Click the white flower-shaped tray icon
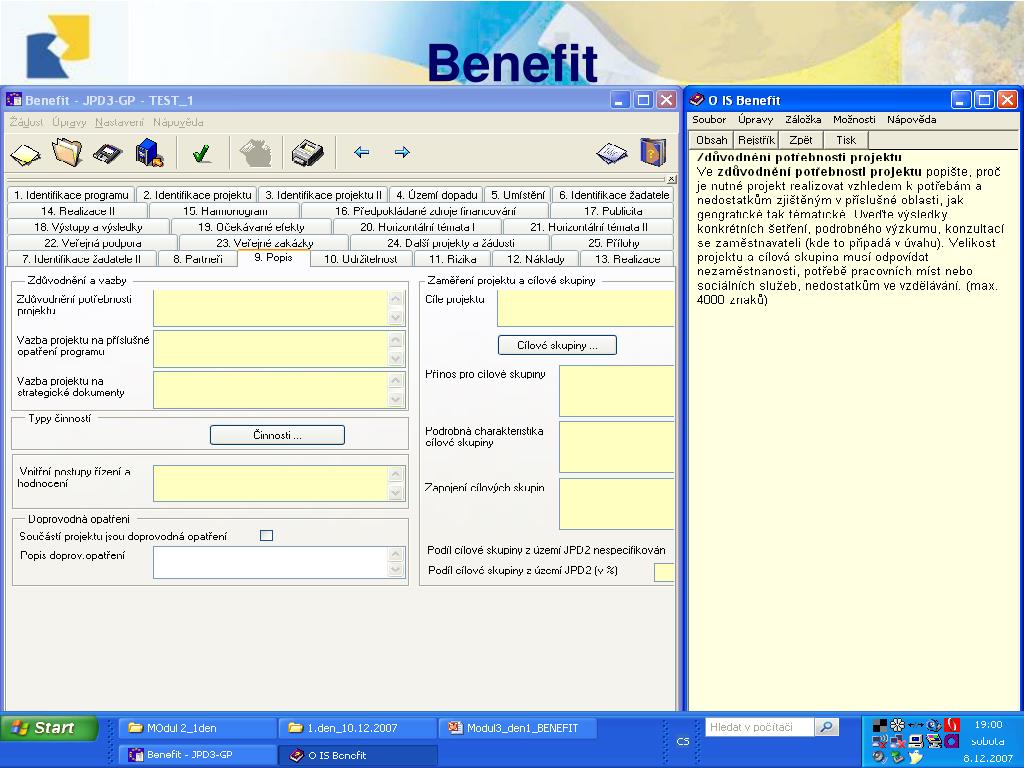 897,725
